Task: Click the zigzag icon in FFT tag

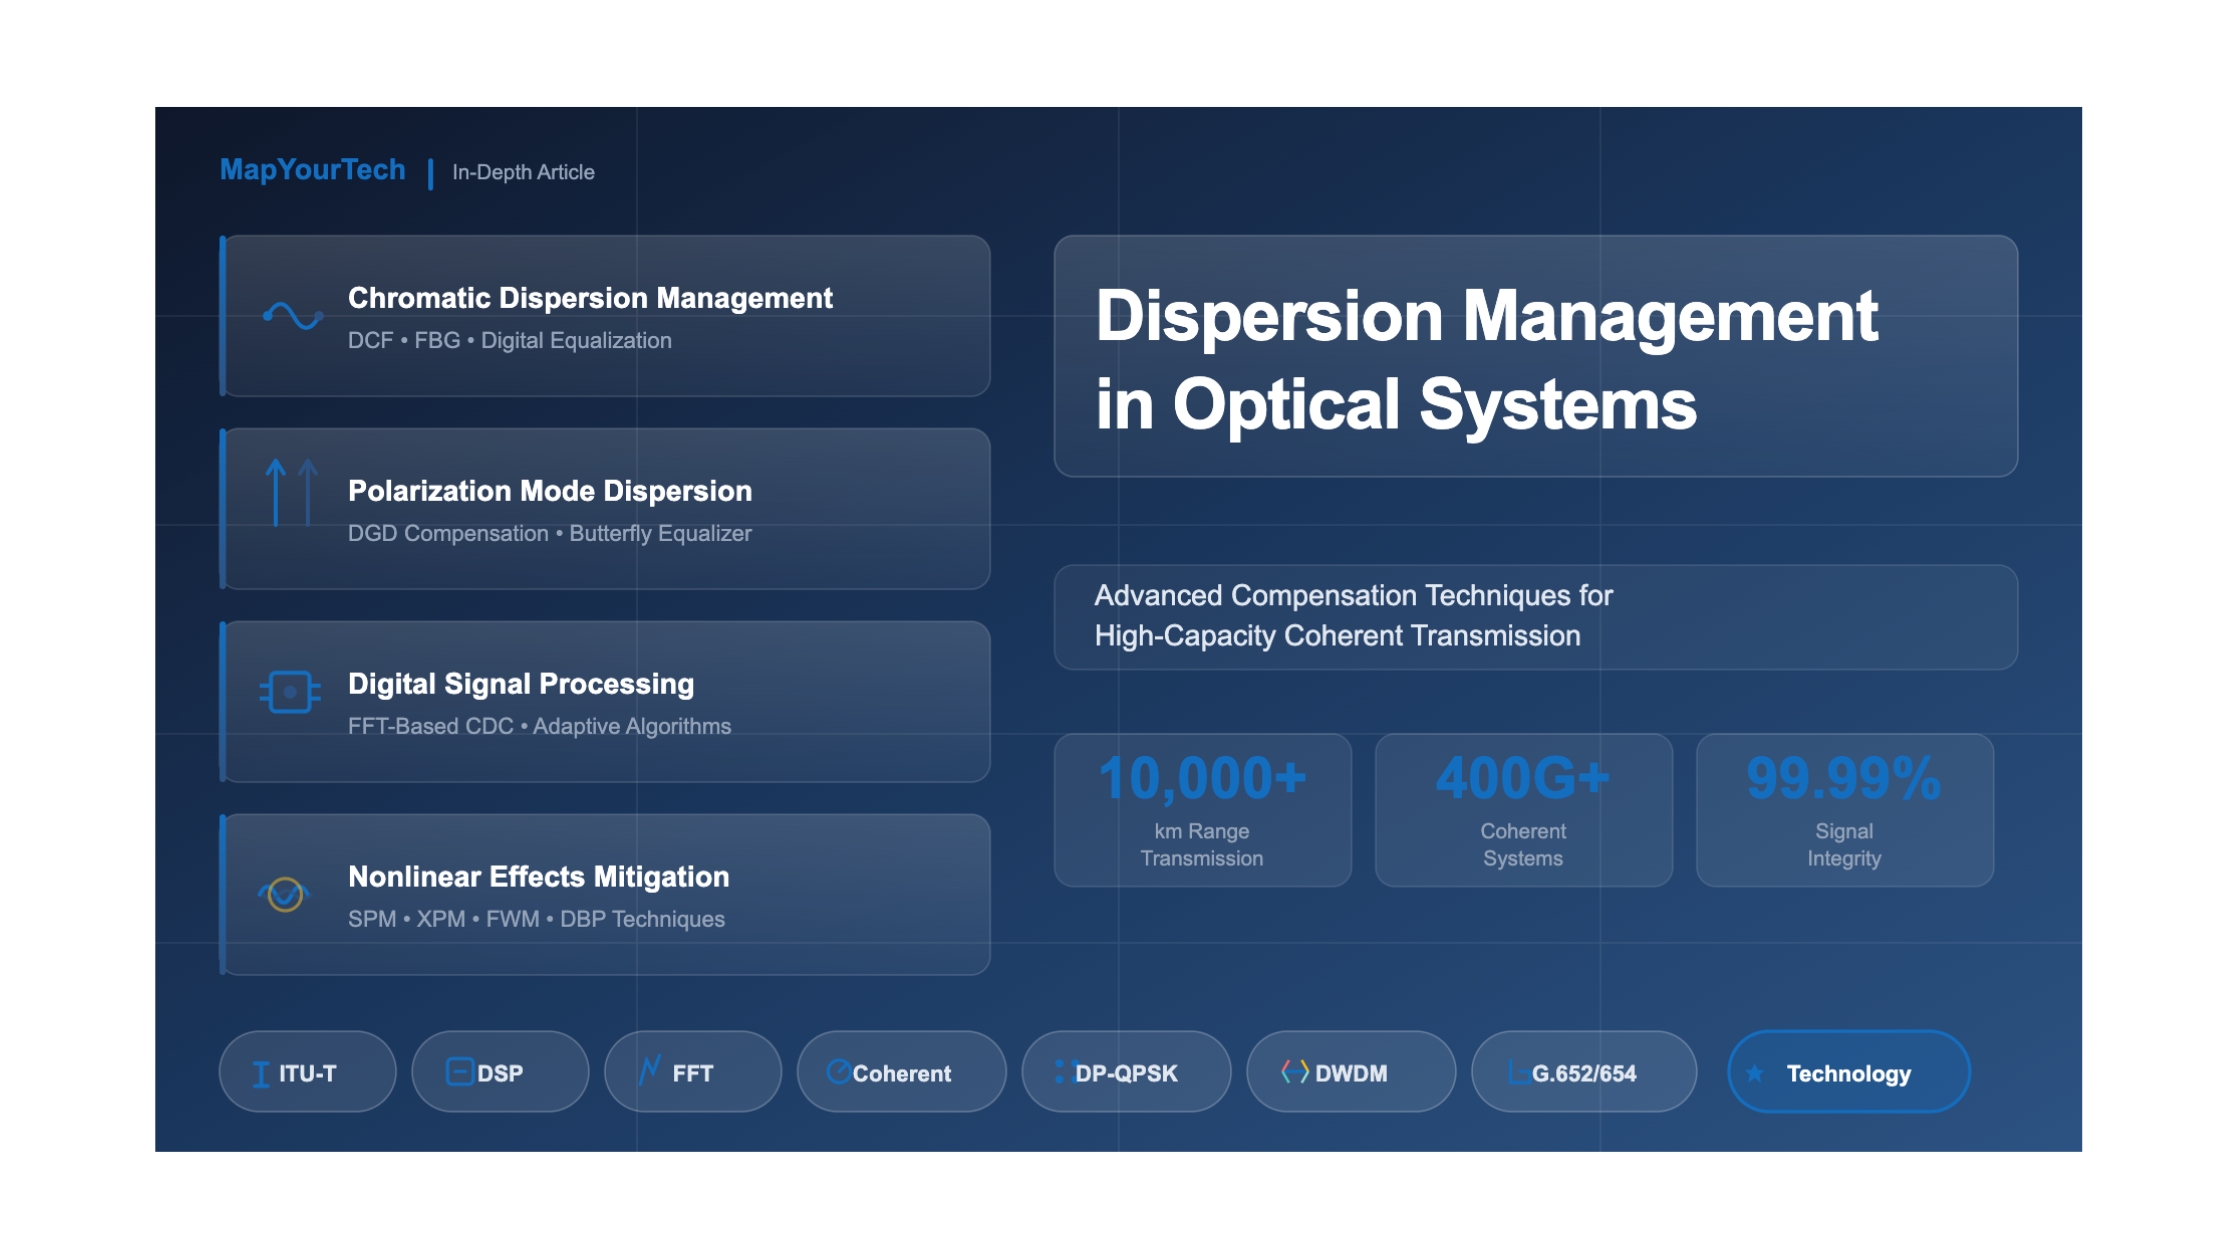Action: [x=650, y=1070]
